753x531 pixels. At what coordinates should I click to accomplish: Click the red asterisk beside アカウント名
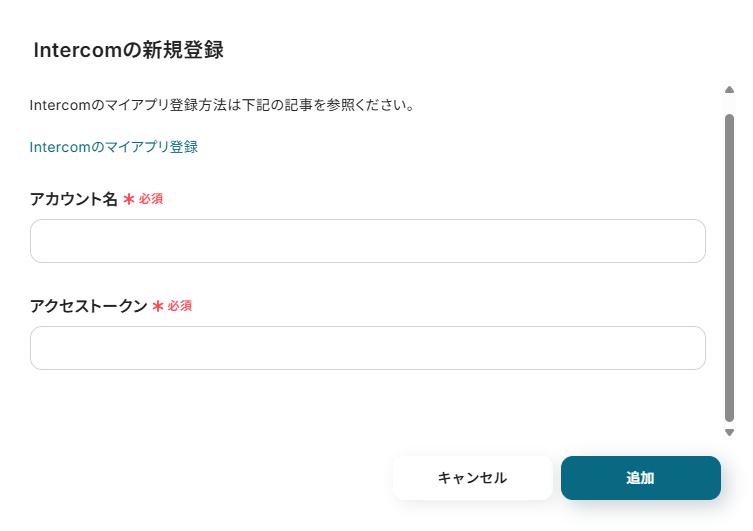[129, 199]
